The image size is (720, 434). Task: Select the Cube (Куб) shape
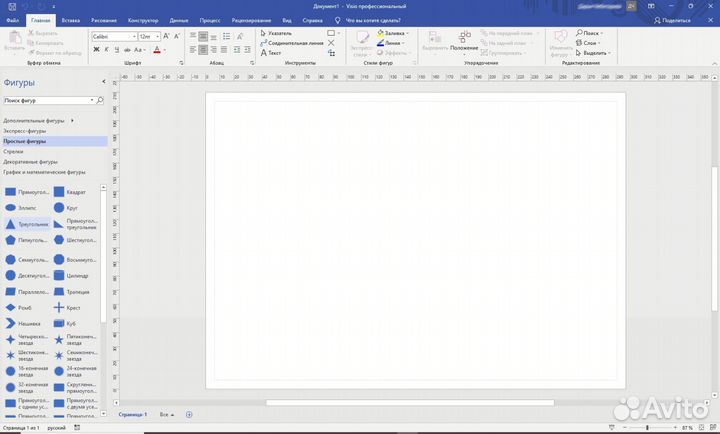(65, 324)
